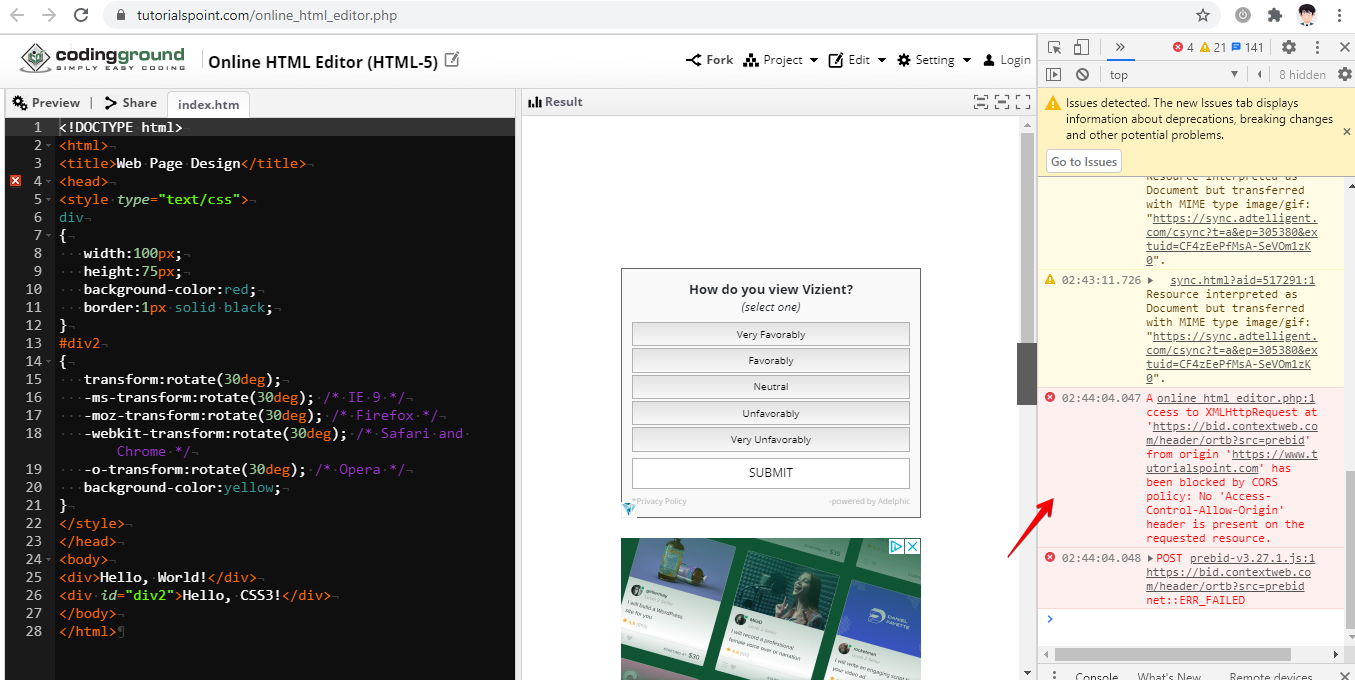Open DevTools settings gear in top bar
1355x680 pixels.
click(1289, 47)
